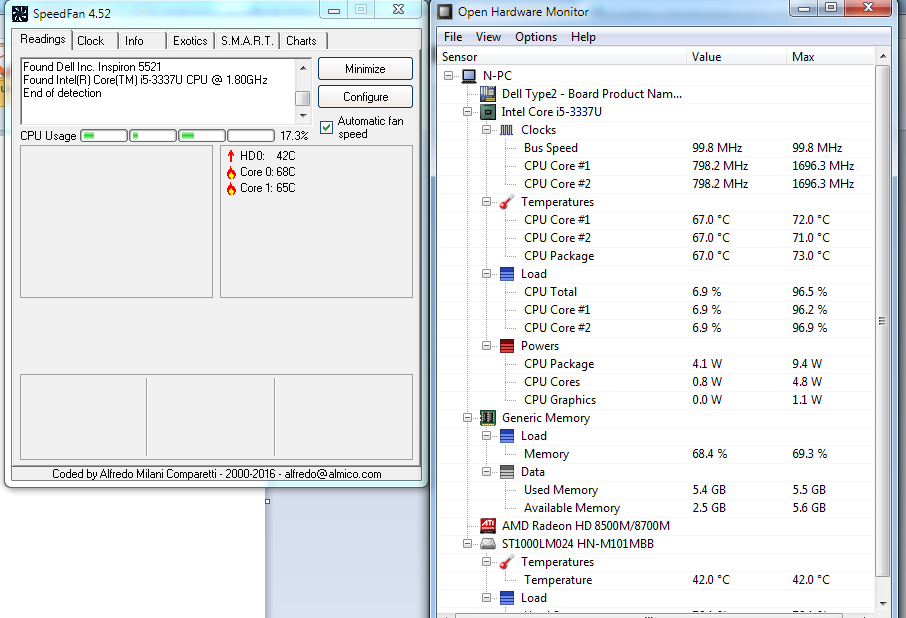Image resolution: width=906 pixels, height=618 pixels.
Task: Open the View menu
Action: [488, 37]
